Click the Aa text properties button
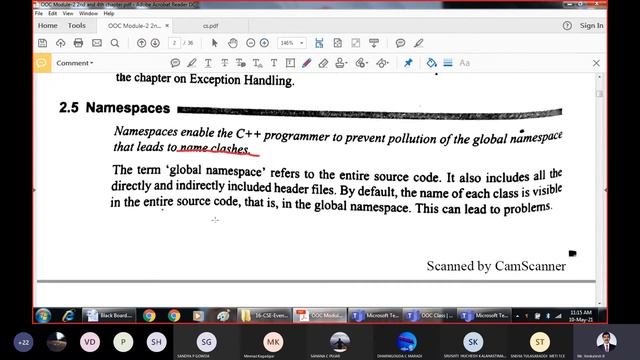Screen dimensions: 640x360 point(464,63)
